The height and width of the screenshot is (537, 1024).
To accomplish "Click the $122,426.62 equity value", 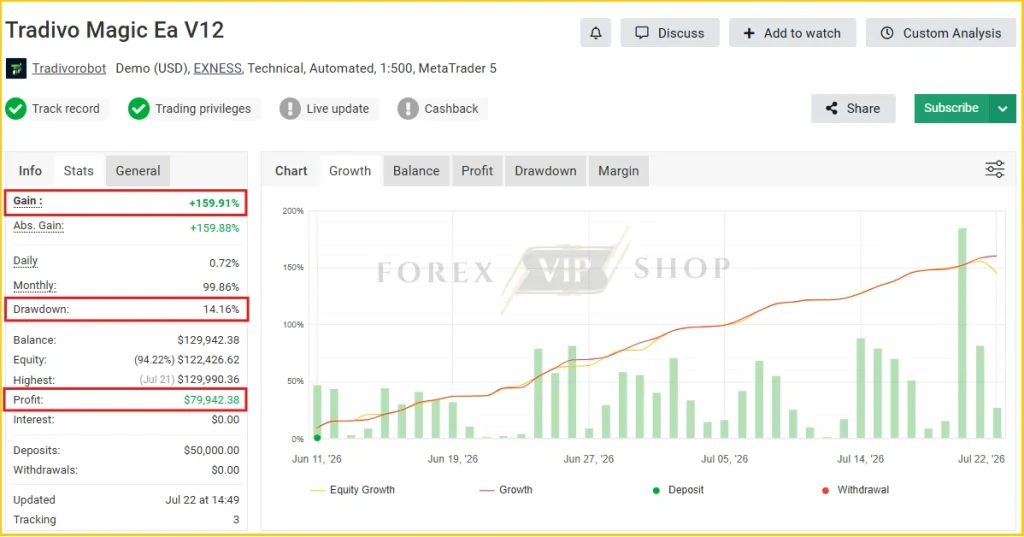I will pos(208,359).
